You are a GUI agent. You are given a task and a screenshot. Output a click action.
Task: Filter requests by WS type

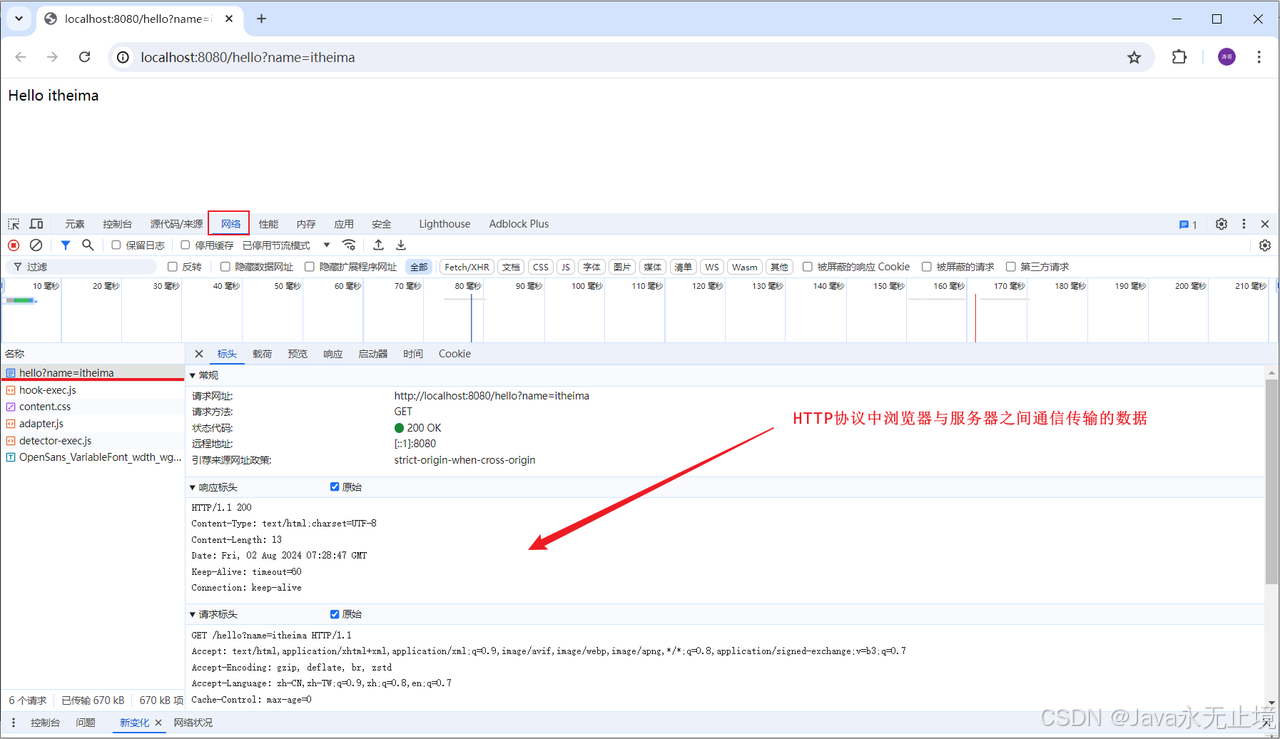click(x=711, y=267)
